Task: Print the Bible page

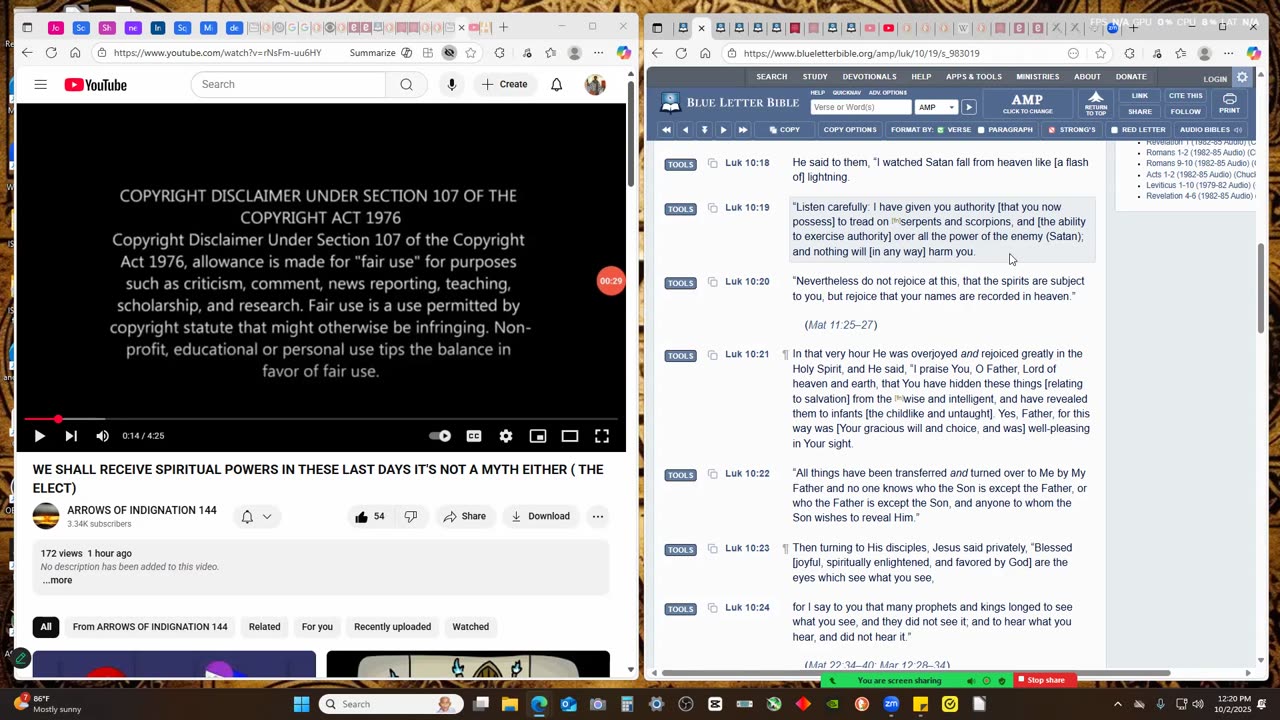Action: [x=1229, y=103]
